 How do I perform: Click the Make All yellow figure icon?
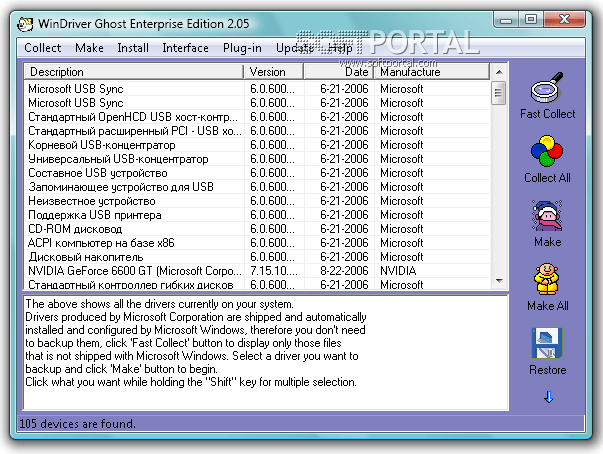547,279
